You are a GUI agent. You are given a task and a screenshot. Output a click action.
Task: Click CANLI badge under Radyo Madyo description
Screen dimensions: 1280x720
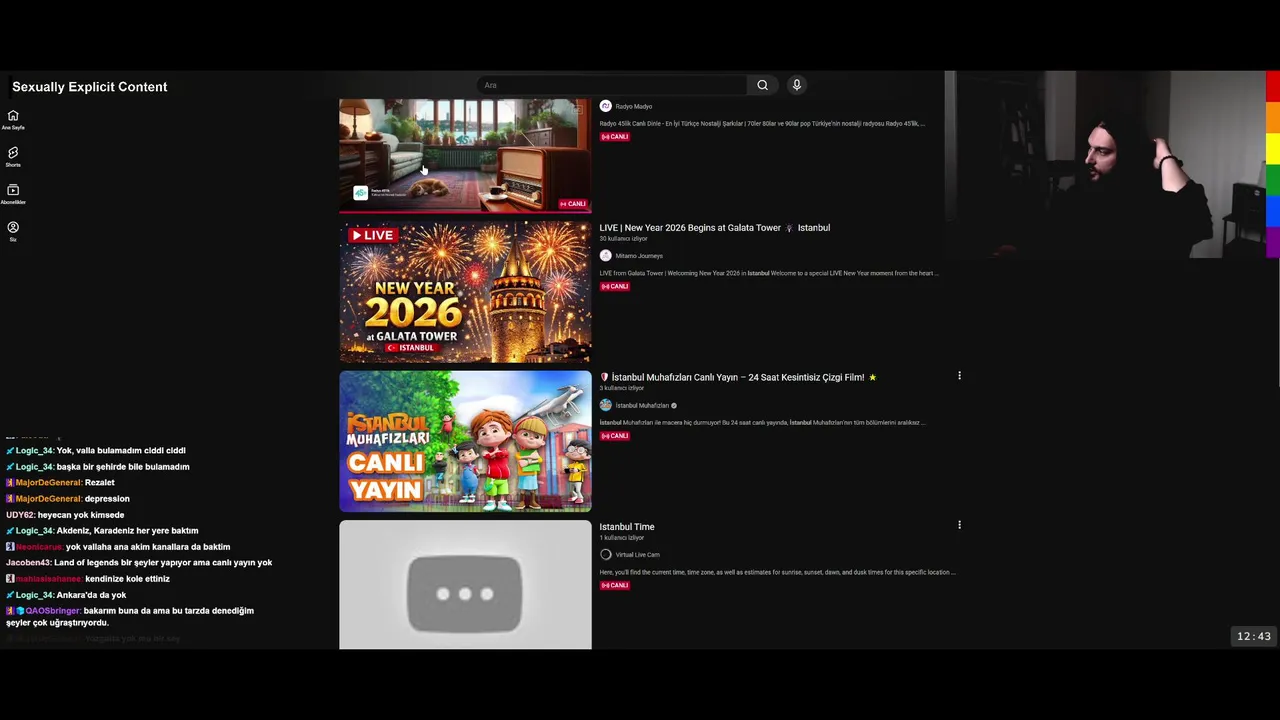click(615, 137)
